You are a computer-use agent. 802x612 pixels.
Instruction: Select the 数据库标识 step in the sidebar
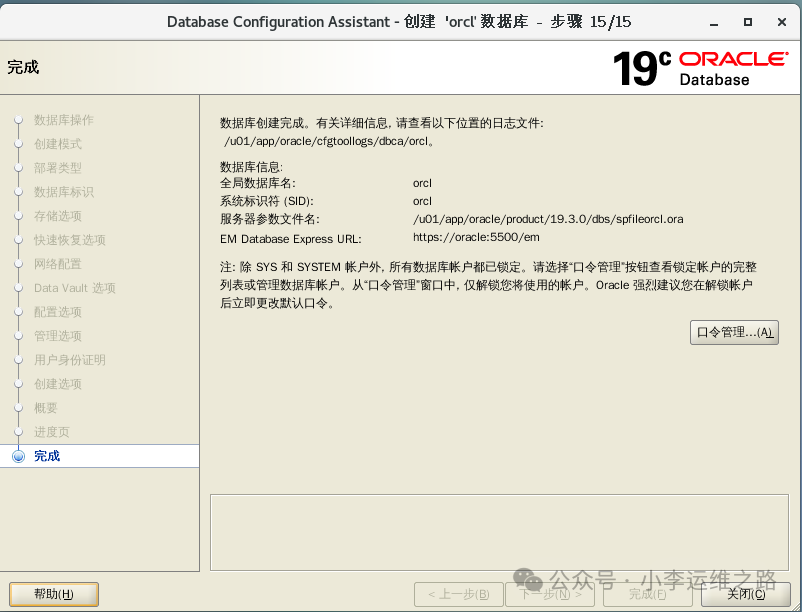coord(63,192)
